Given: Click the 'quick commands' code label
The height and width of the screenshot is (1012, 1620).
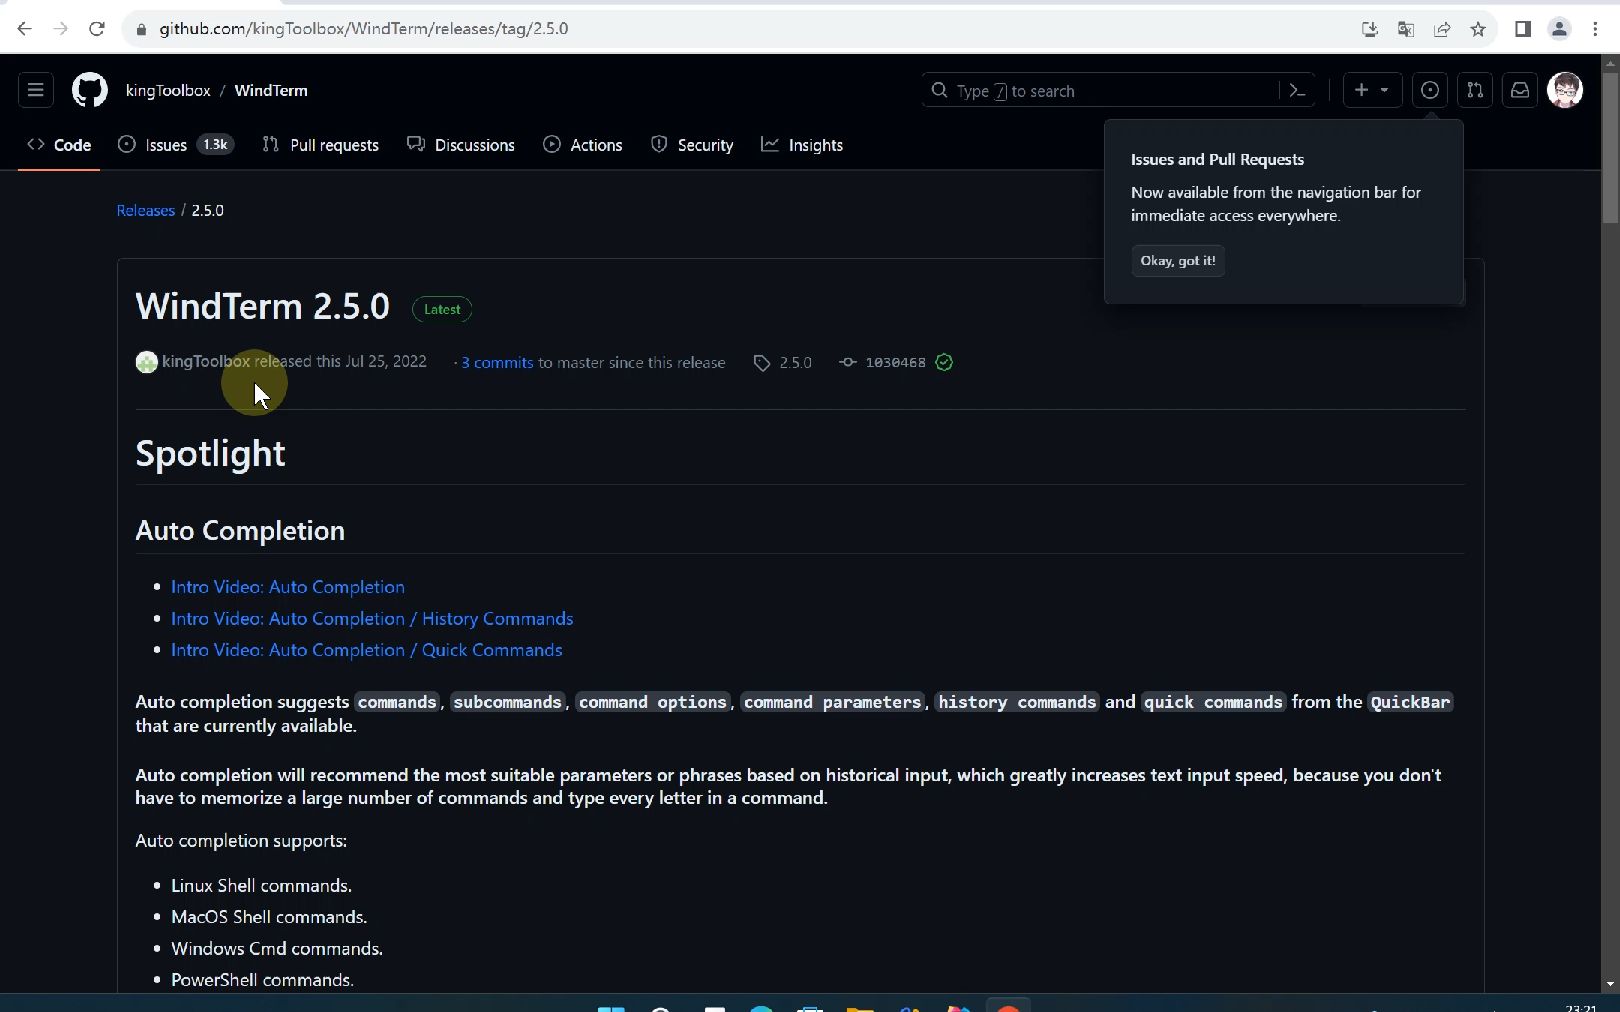Looking at the screenshot, I should [x=1213, y=702].
